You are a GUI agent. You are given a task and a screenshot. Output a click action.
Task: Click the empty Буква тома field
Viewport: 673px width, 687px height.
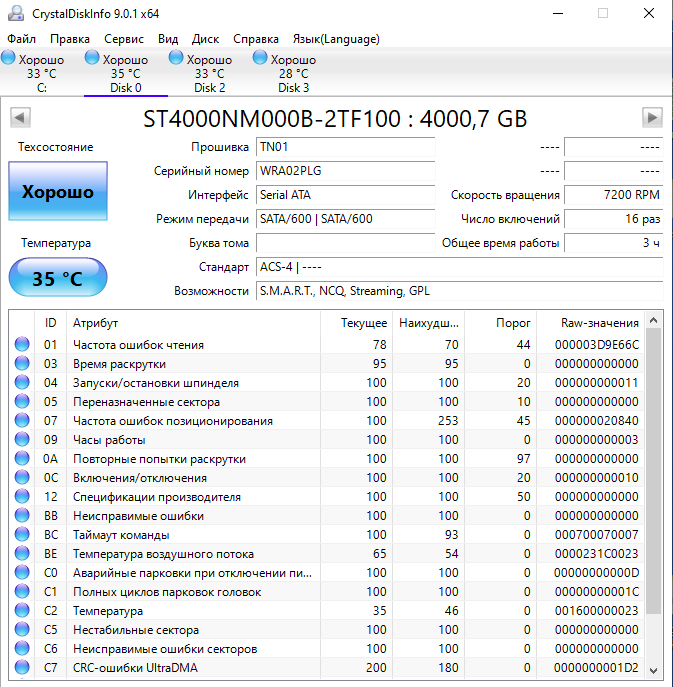click(x=345, y=243)
